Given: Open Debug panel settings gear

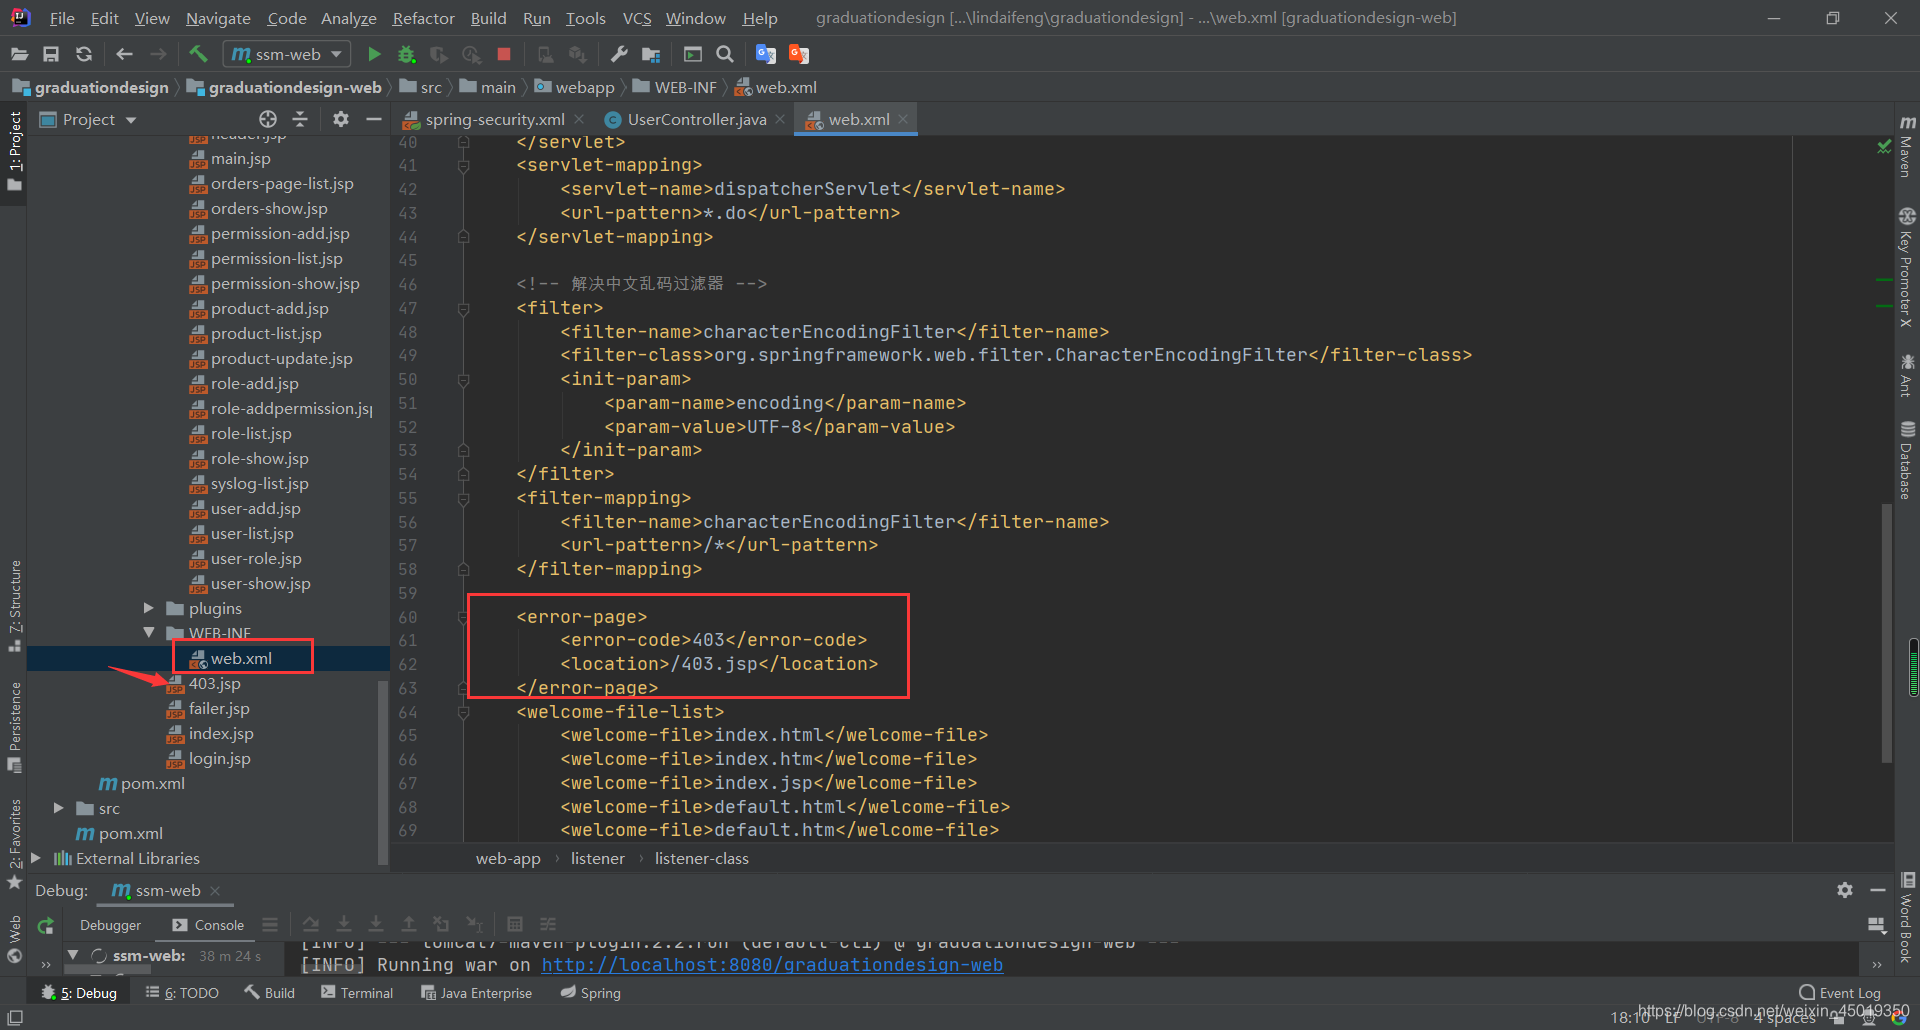Looking at the screenshot, I should tap(1845, 890).
